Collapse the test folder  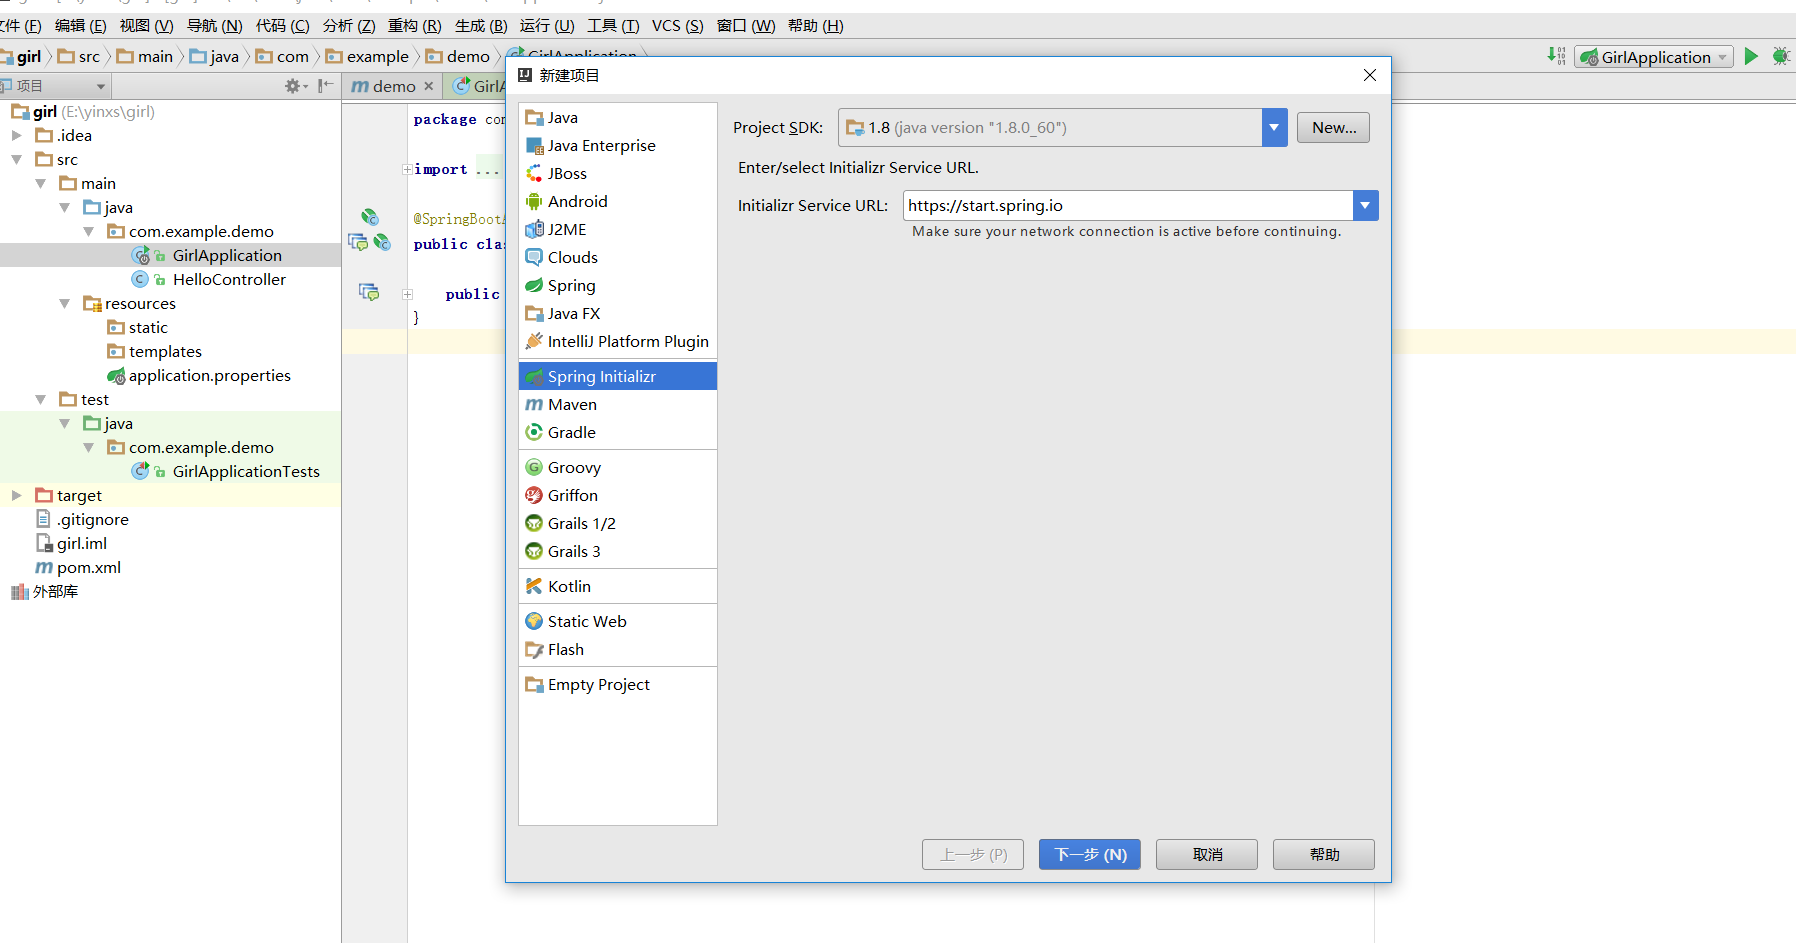40,400
